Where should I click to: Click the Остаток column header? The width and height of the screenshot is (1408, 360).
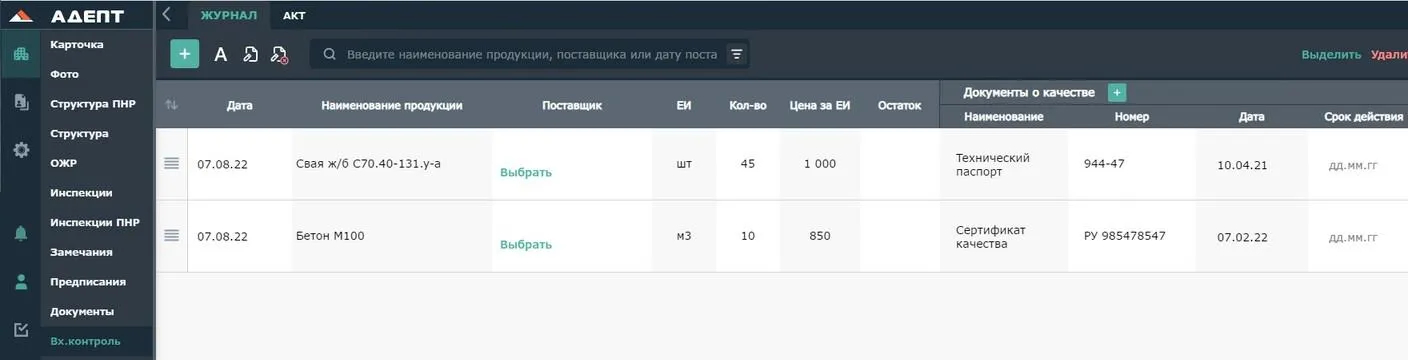click(899, 105)
